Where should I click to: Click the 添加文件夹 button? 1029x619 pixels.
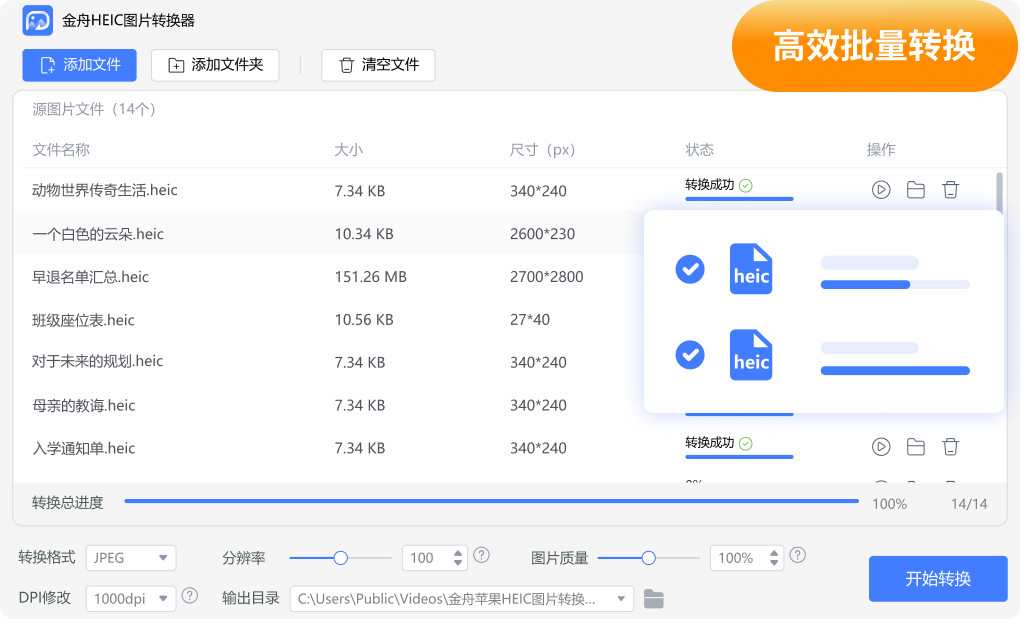coord(215,65)
